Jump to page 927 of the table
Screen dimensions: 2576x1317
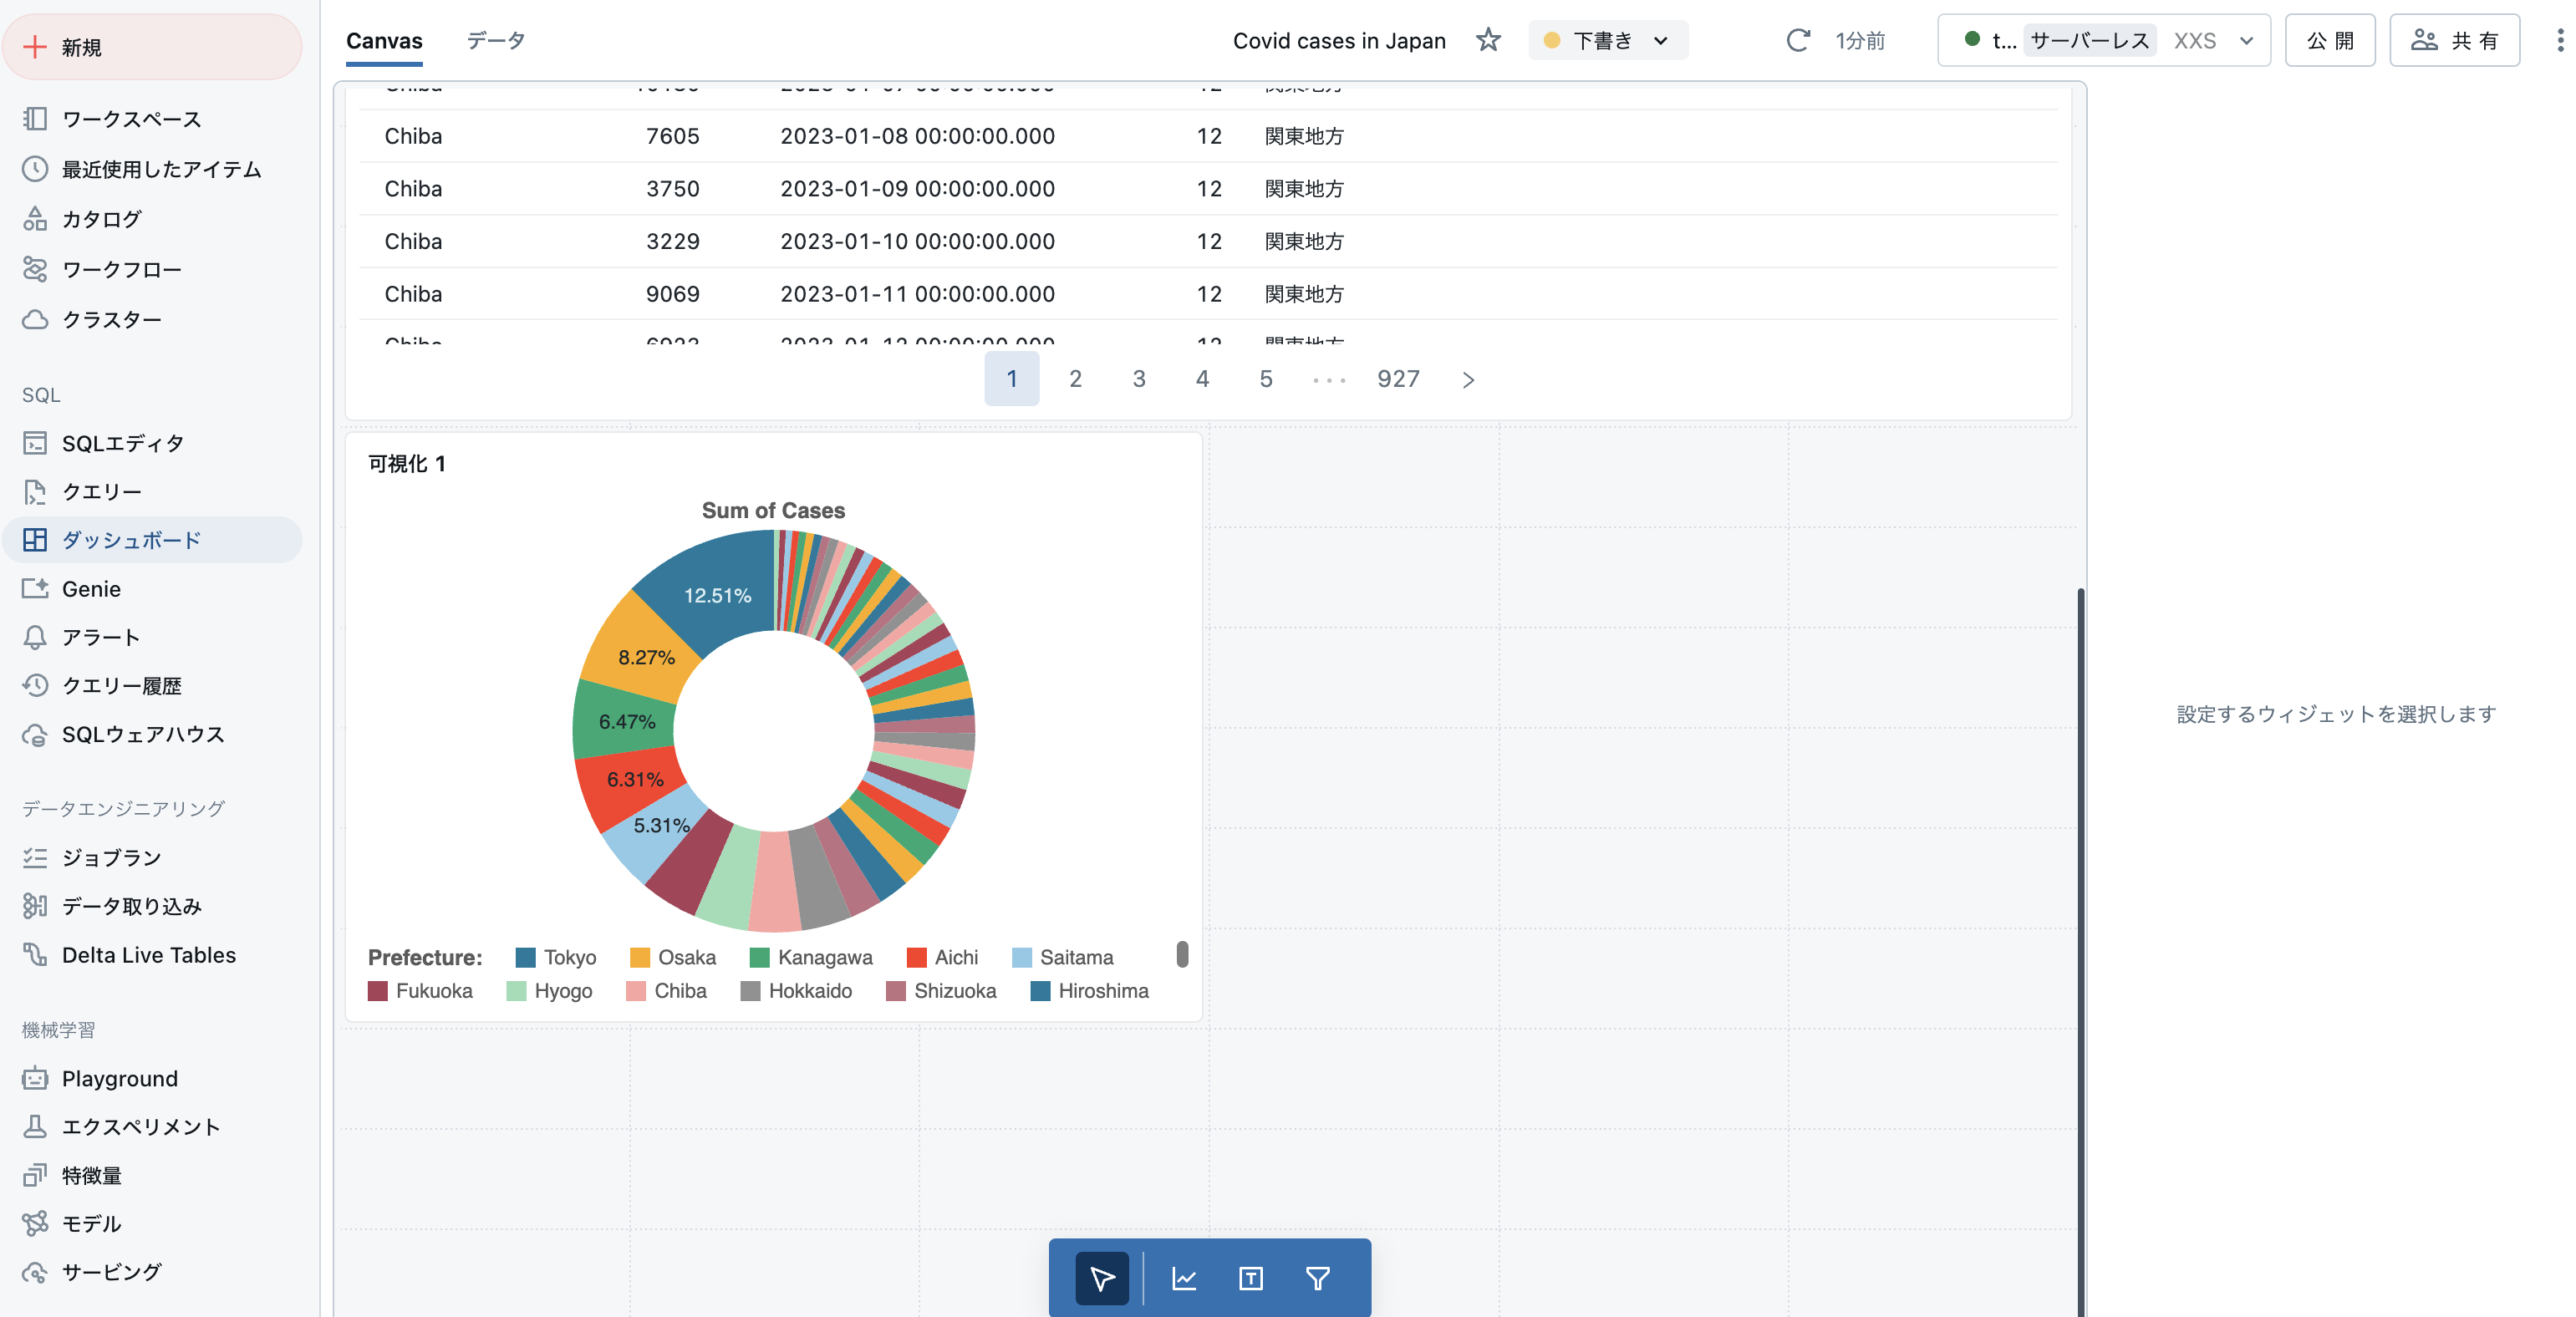click(1398, 379)
